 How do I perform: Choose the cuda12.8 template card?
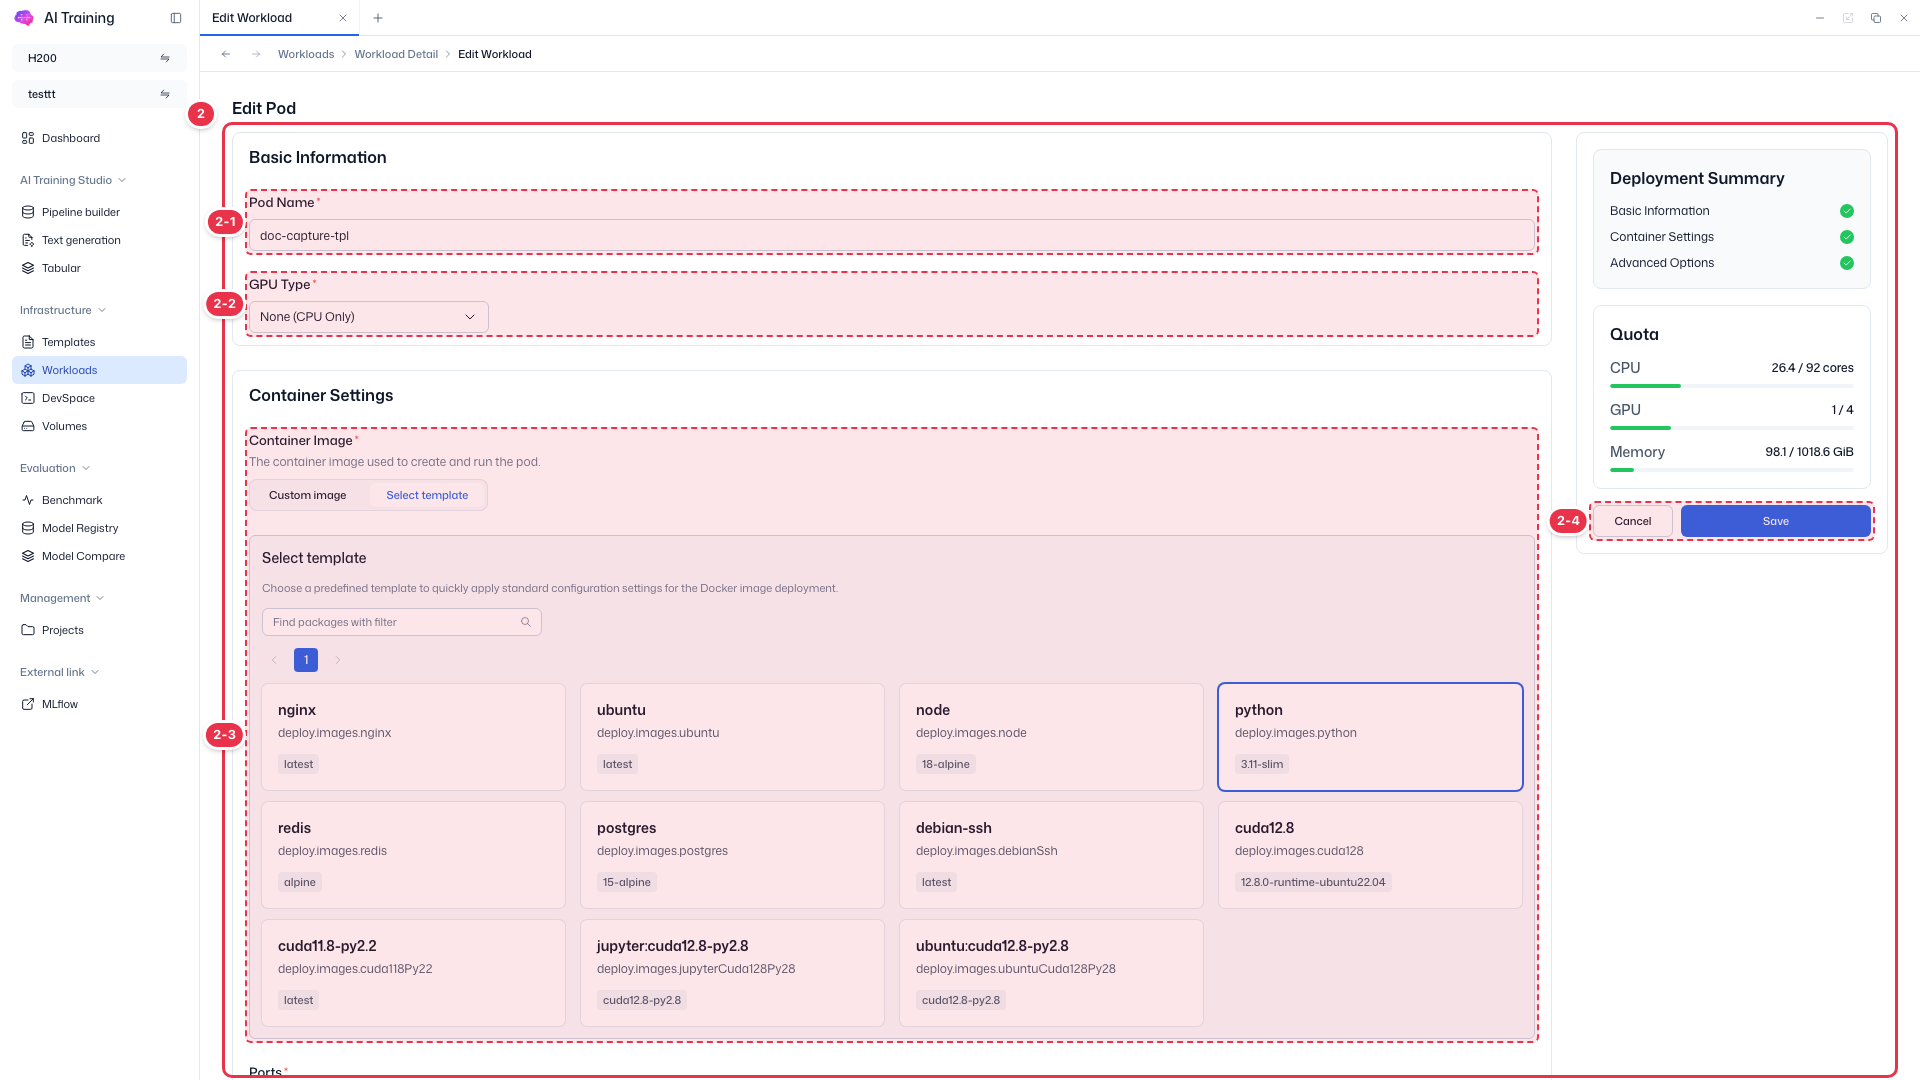click(x=1370, y=855)
